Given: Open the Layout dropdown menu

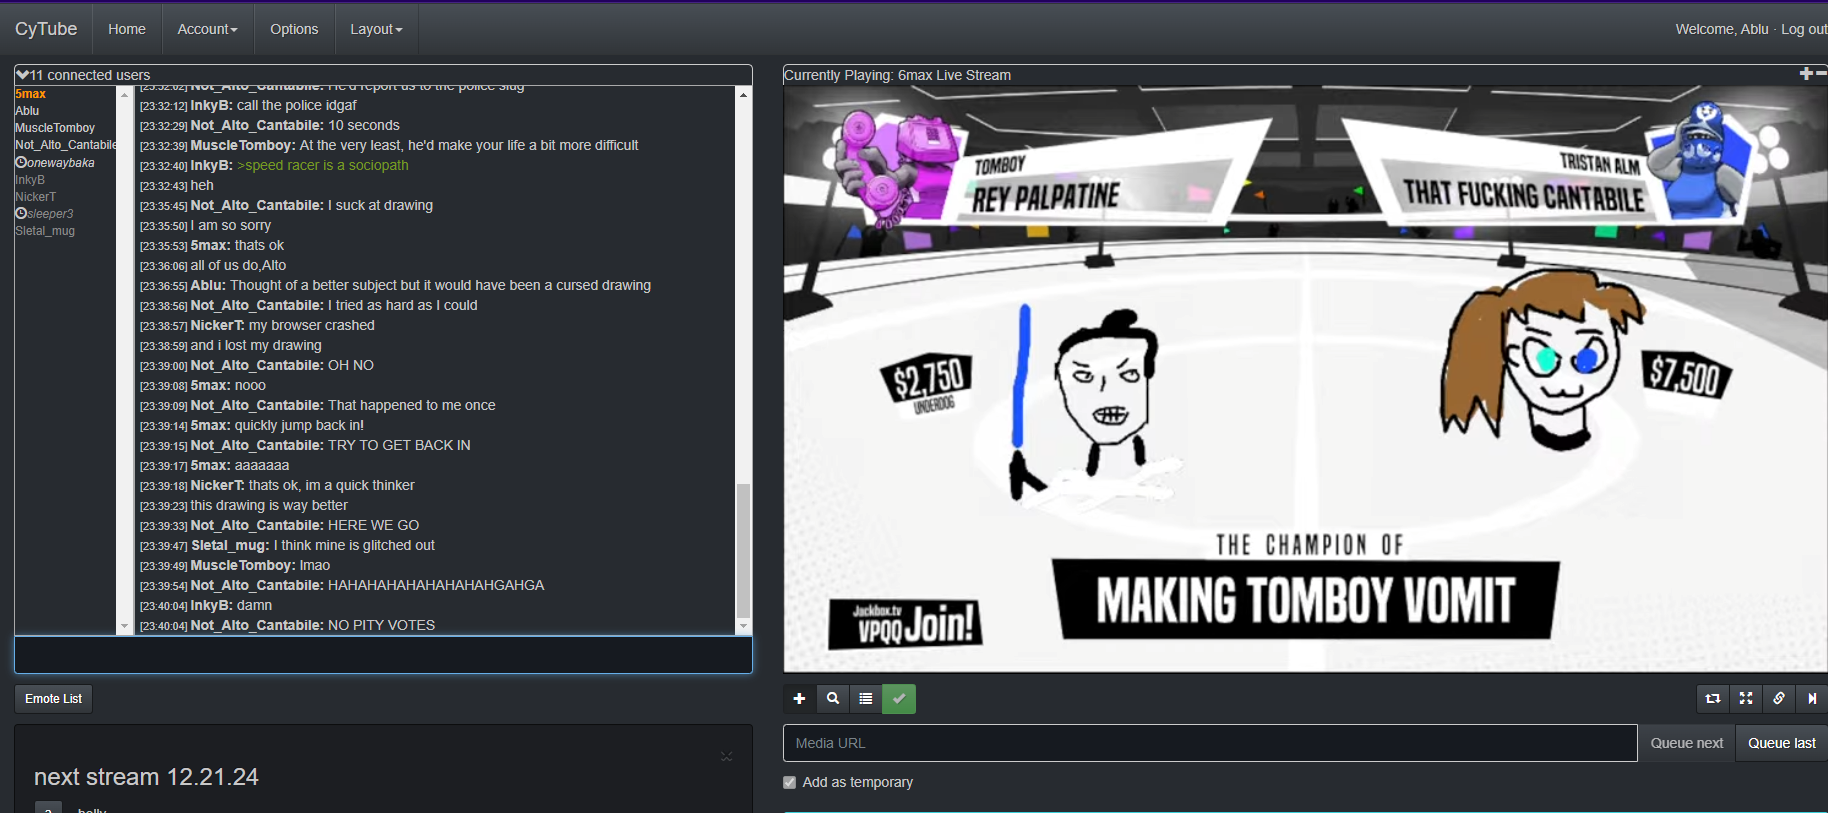Looking at the screenshot, I should (376, 29).
